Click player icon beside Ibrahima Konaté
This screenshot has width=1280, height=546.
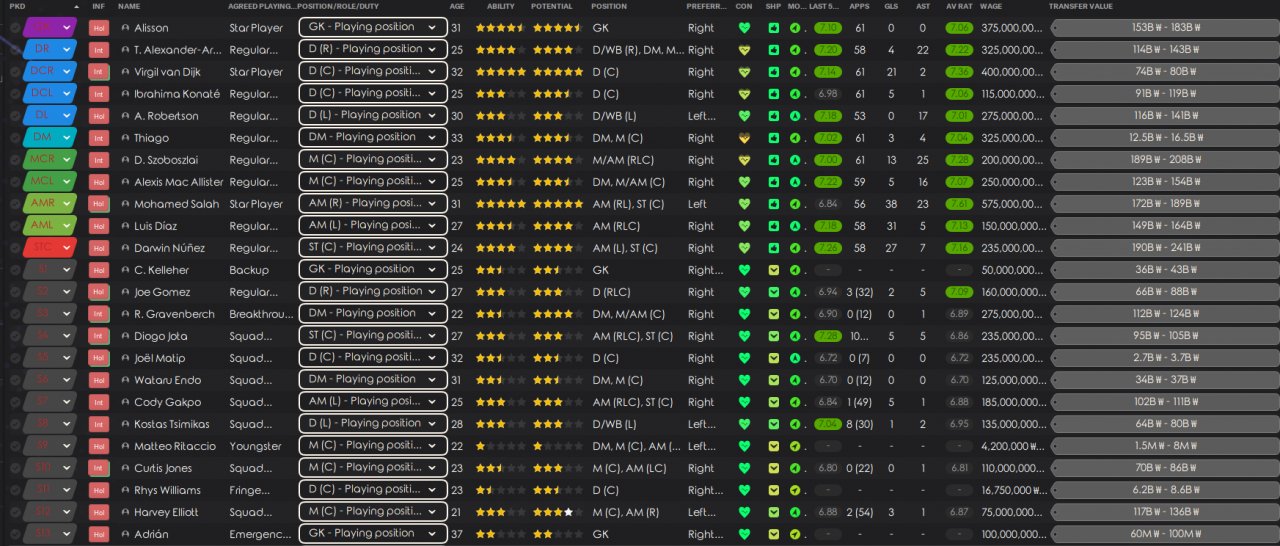[125, 94]
